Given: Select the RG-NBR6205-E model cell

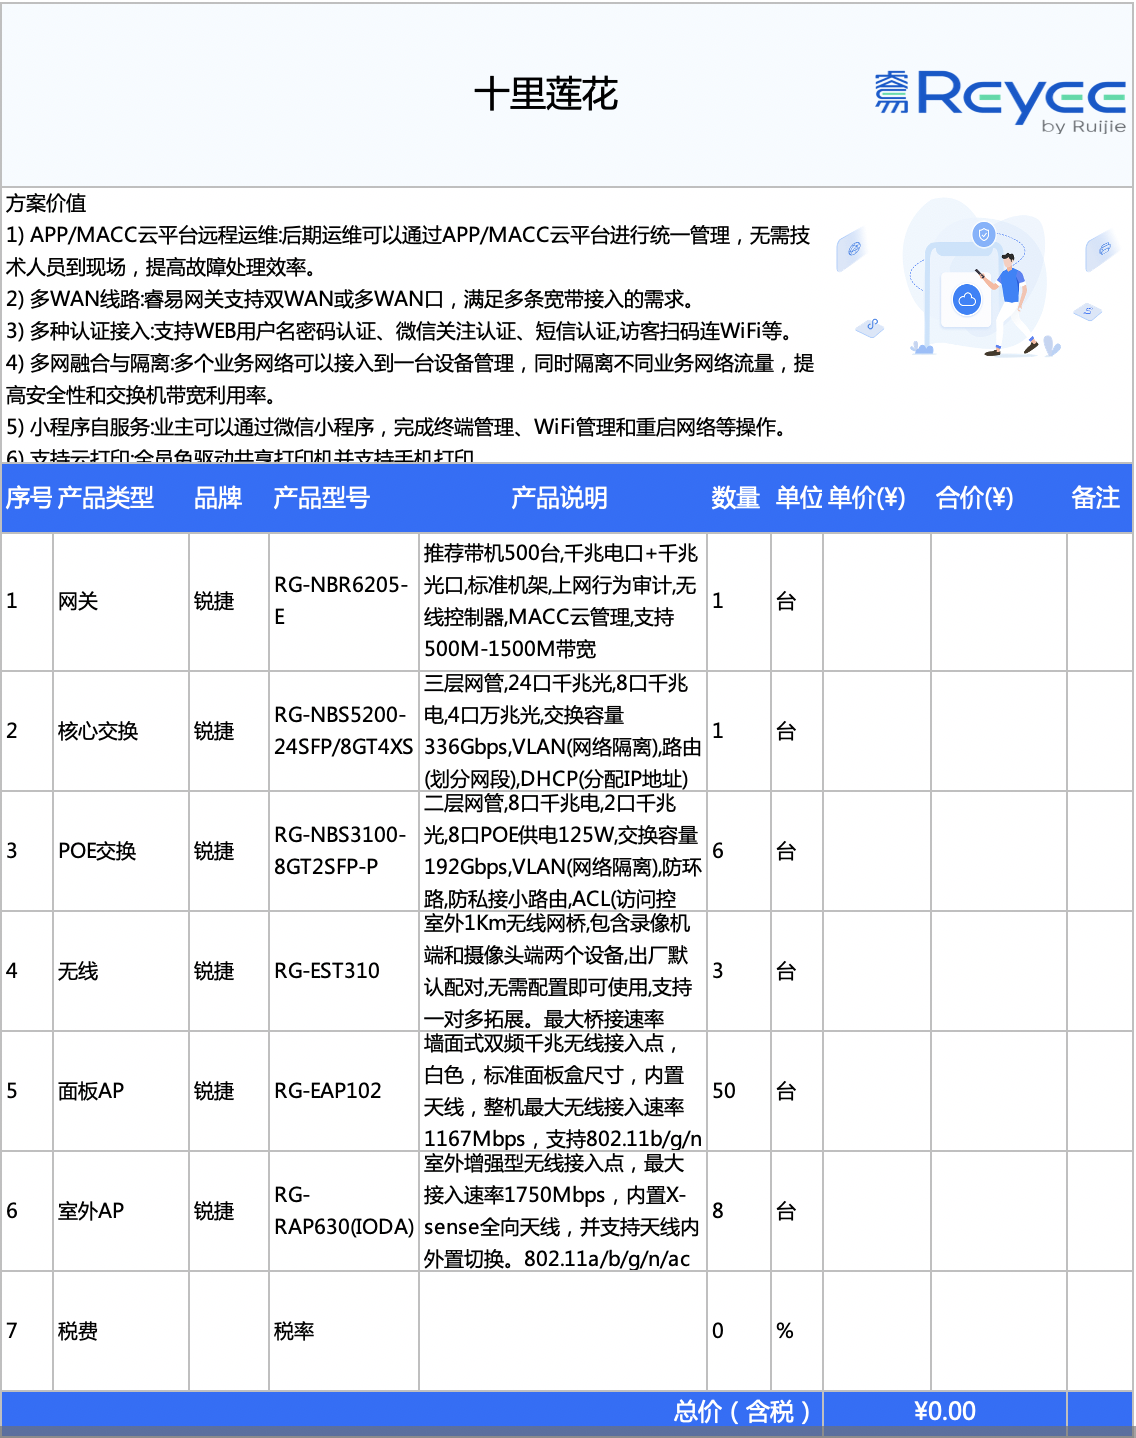Looking at the screenshot, I should click(344, 601).
